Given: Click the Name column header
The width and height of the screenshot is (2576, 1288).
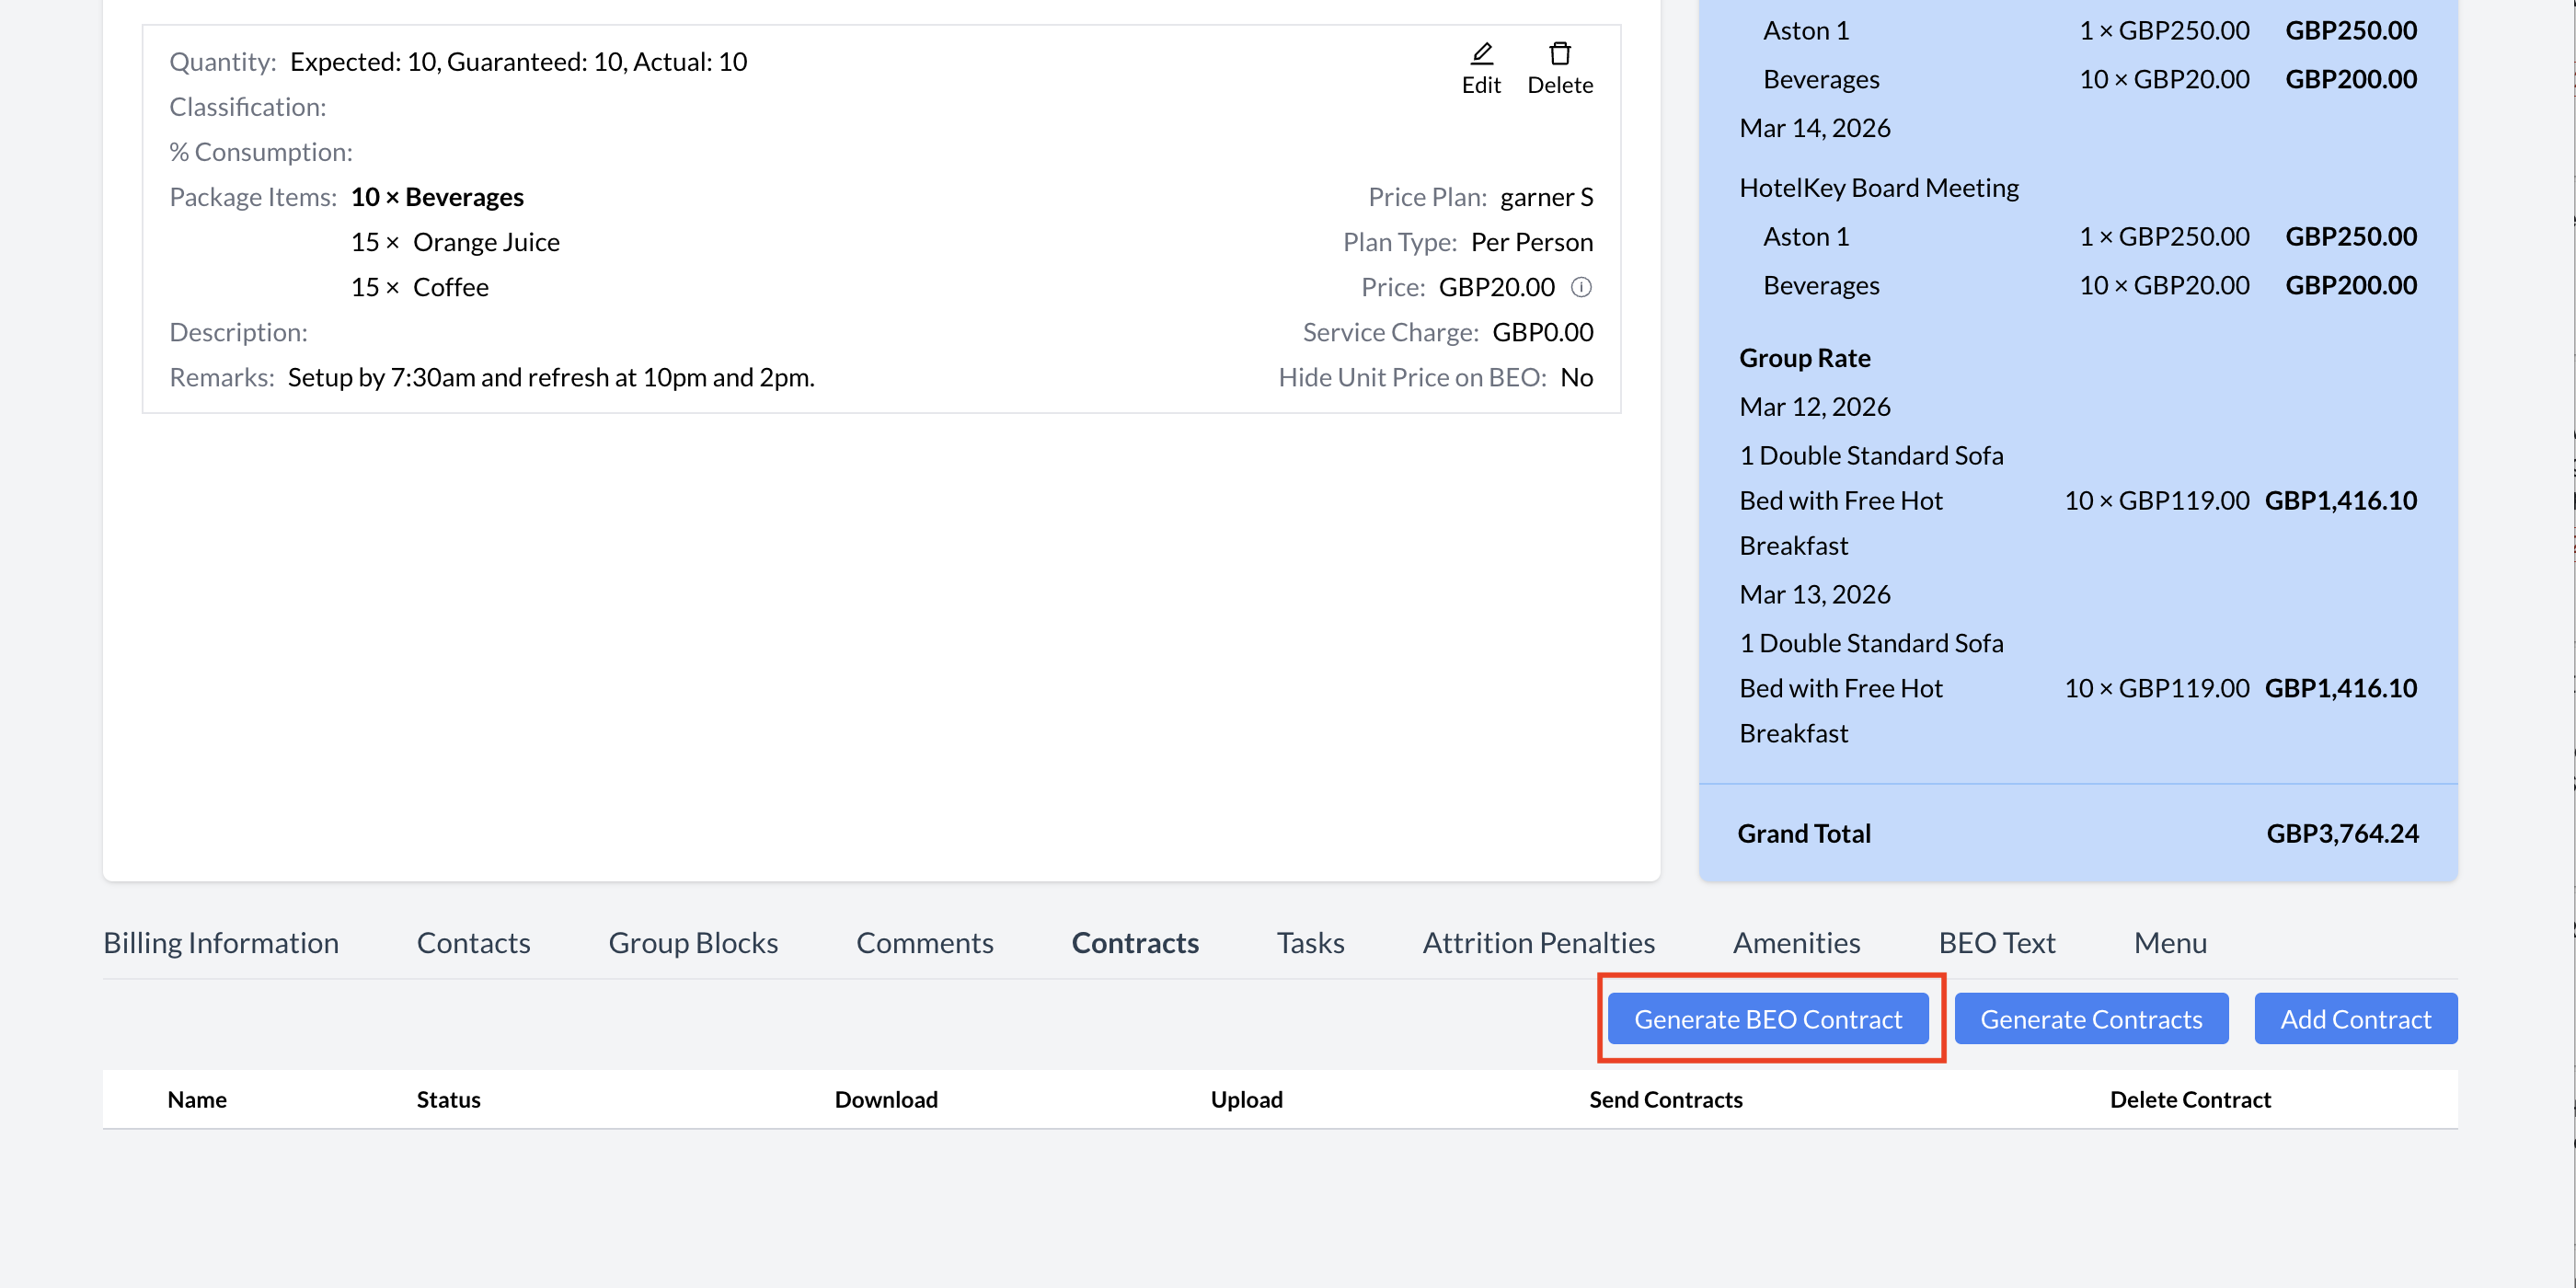Looking at the screenshot, I should pos(197,1099).
